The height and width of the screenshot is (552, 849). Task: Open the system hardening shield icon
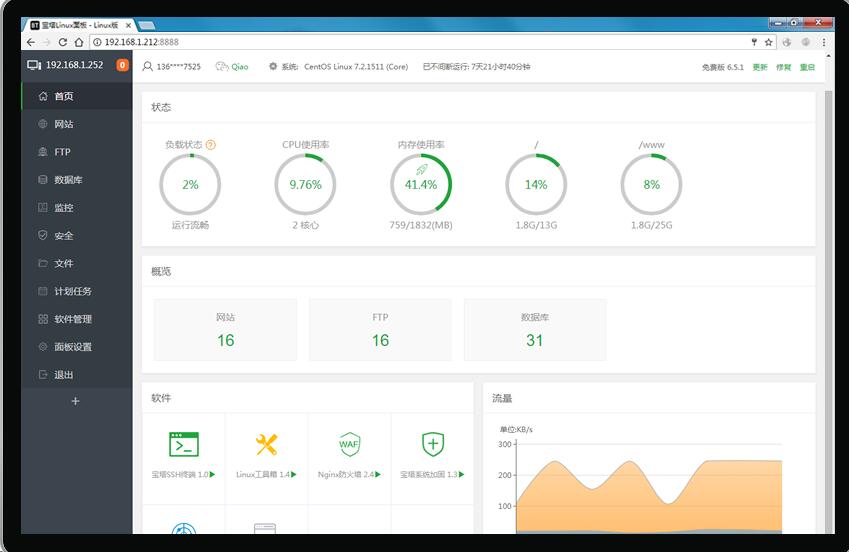point(432,444)
